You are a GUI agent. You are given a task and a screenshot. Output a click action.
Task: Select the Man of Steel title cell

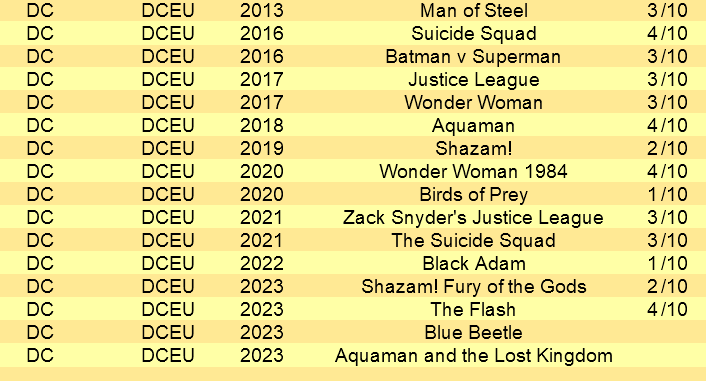coord(474,10)
